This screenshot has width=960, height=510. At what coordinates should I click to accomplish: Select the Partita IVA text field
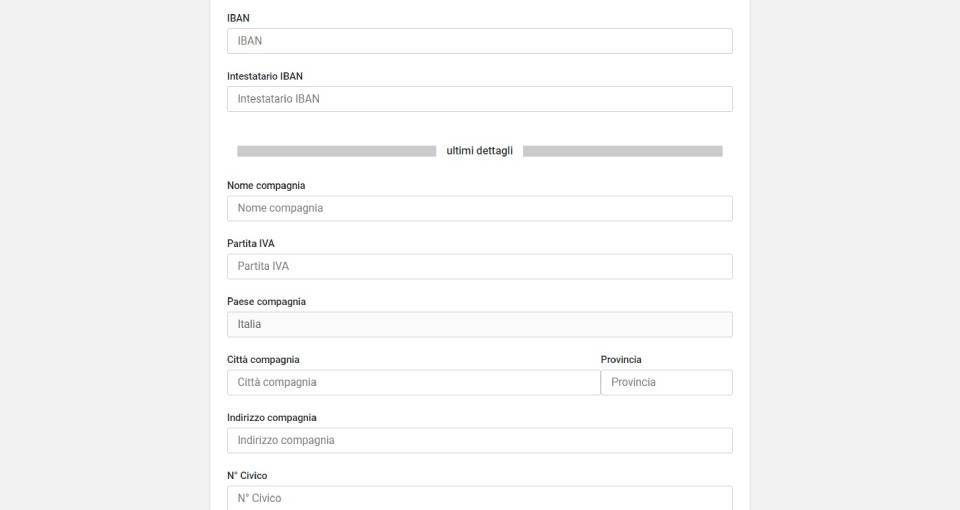[479, 266]
